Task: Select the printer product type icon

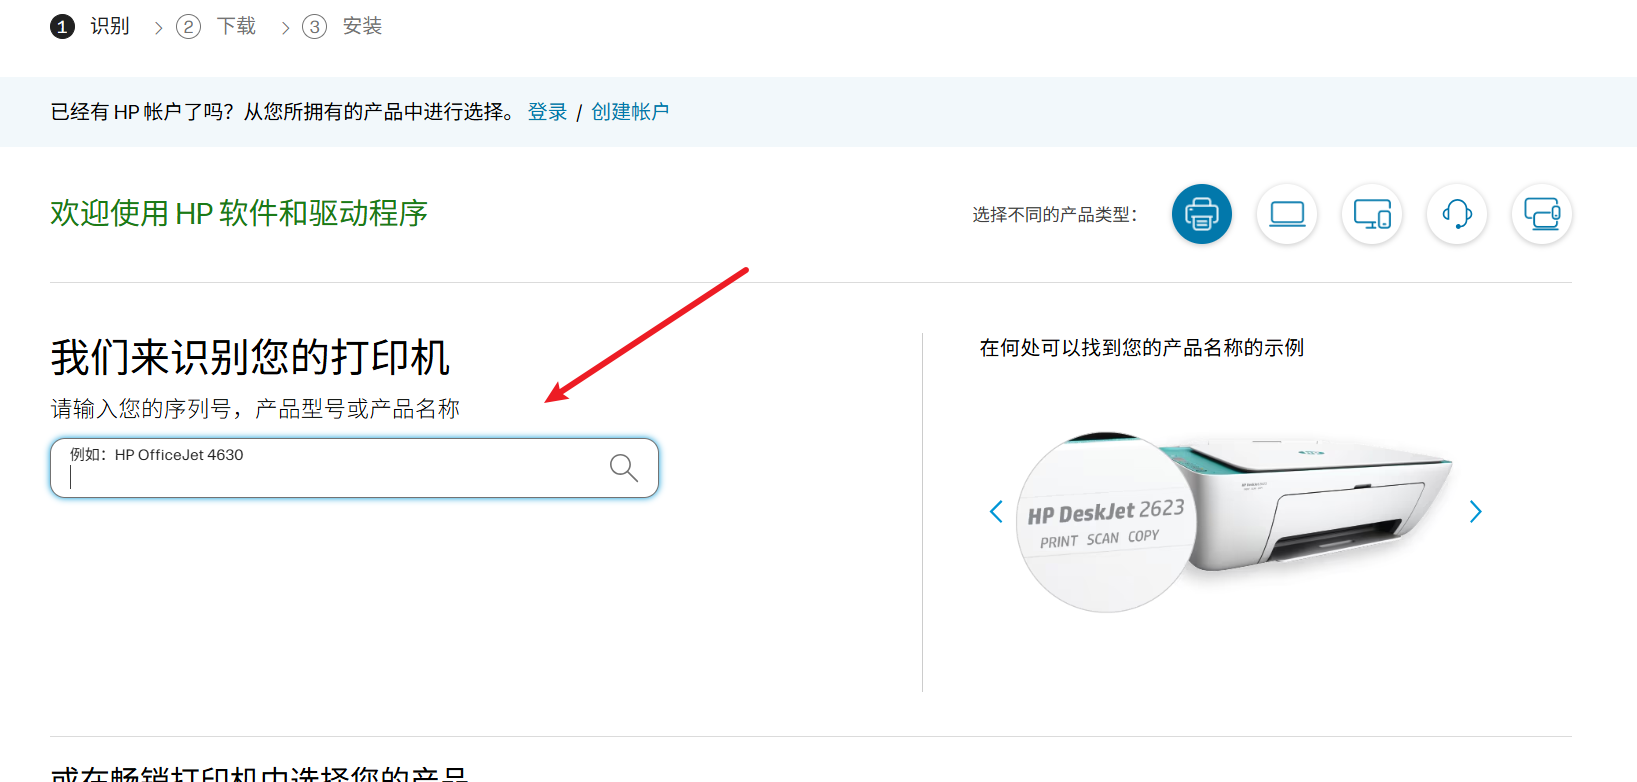Action: 1201,214
